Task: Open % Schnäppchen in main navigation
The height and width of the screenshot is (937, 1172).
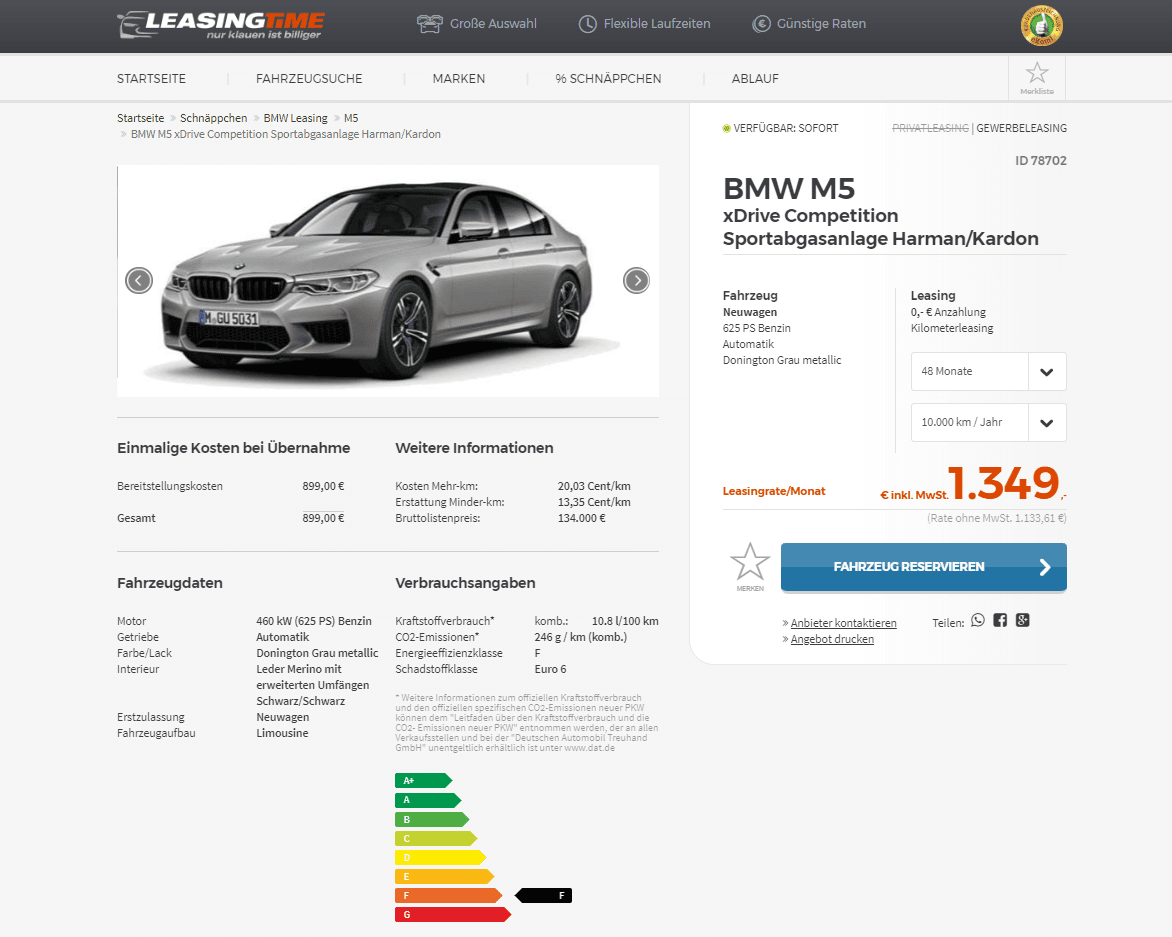Action: [608, 78]
